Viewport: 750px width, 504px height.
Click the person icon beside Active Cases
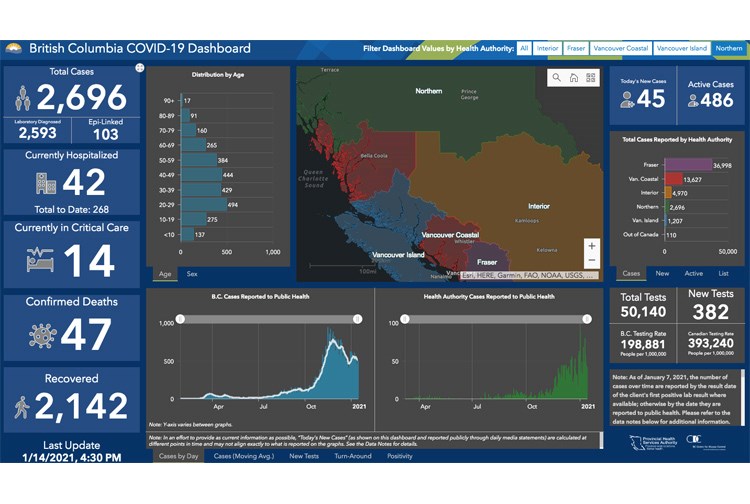pyautogui.click(x=693, y=100)
